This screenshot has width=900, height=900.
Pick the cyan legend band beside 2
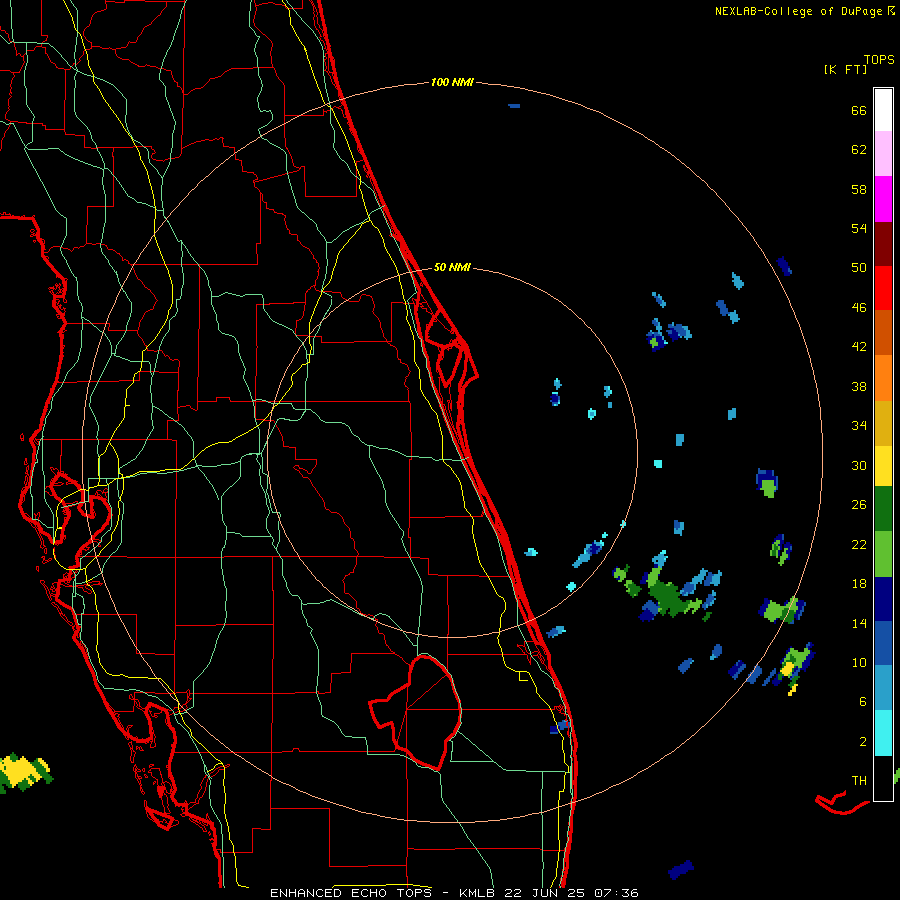tap(883, 733)
